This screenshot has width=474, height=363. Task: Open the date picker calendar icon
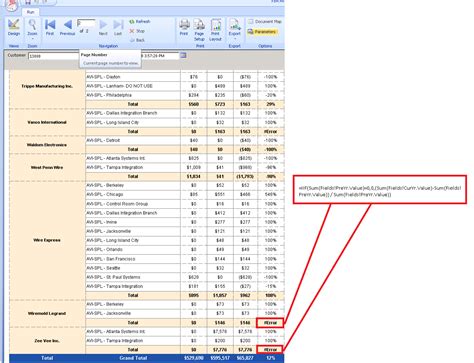click(183, 55)
